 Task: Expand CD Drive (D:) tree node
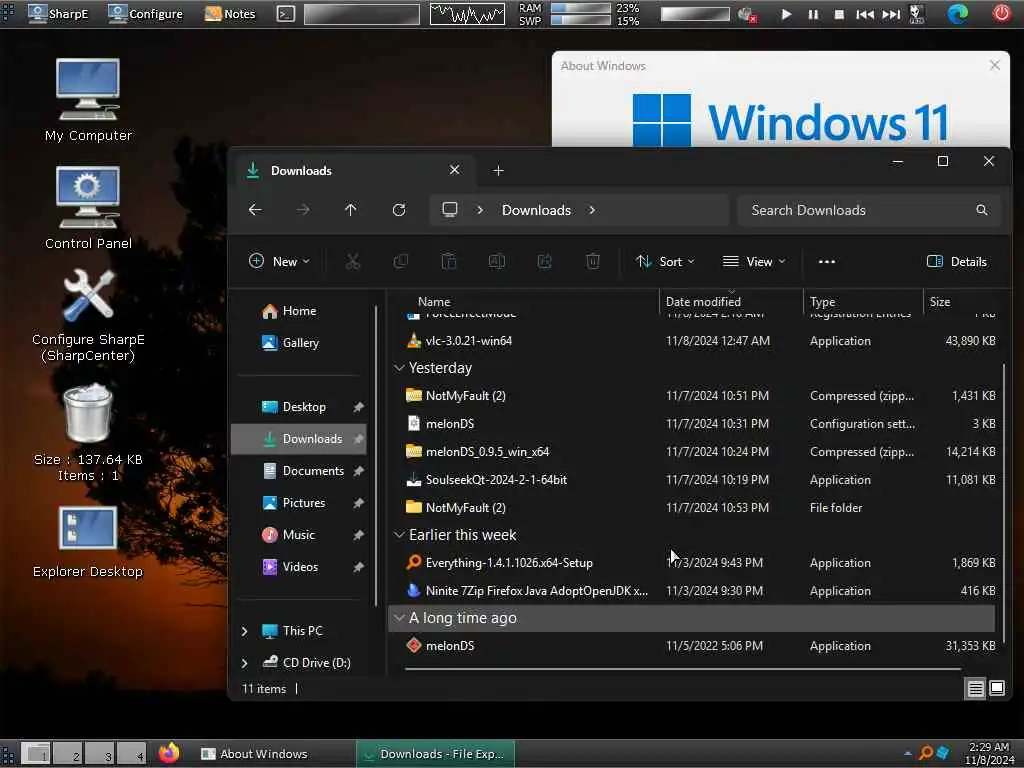(x=244, y=663)
